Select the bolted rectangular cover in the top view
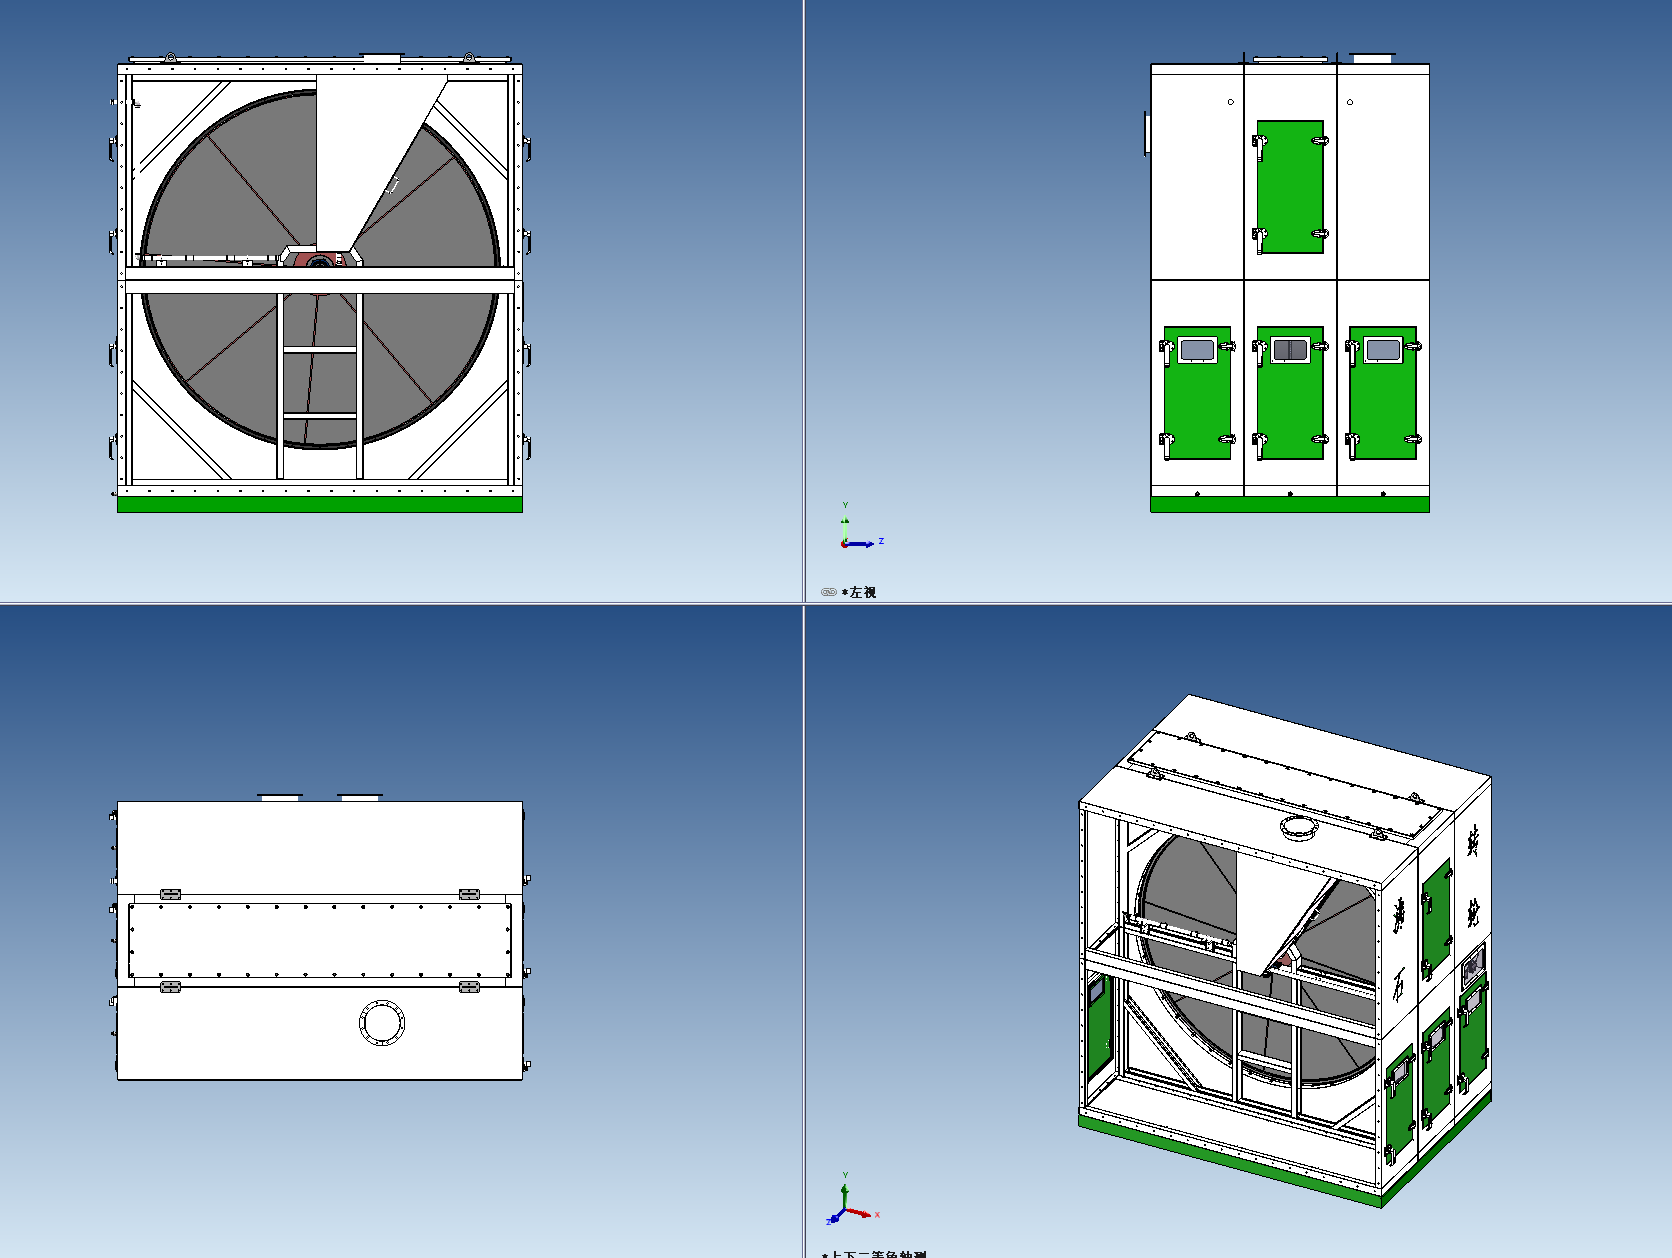1672x1258 pixels. (320, 940)
